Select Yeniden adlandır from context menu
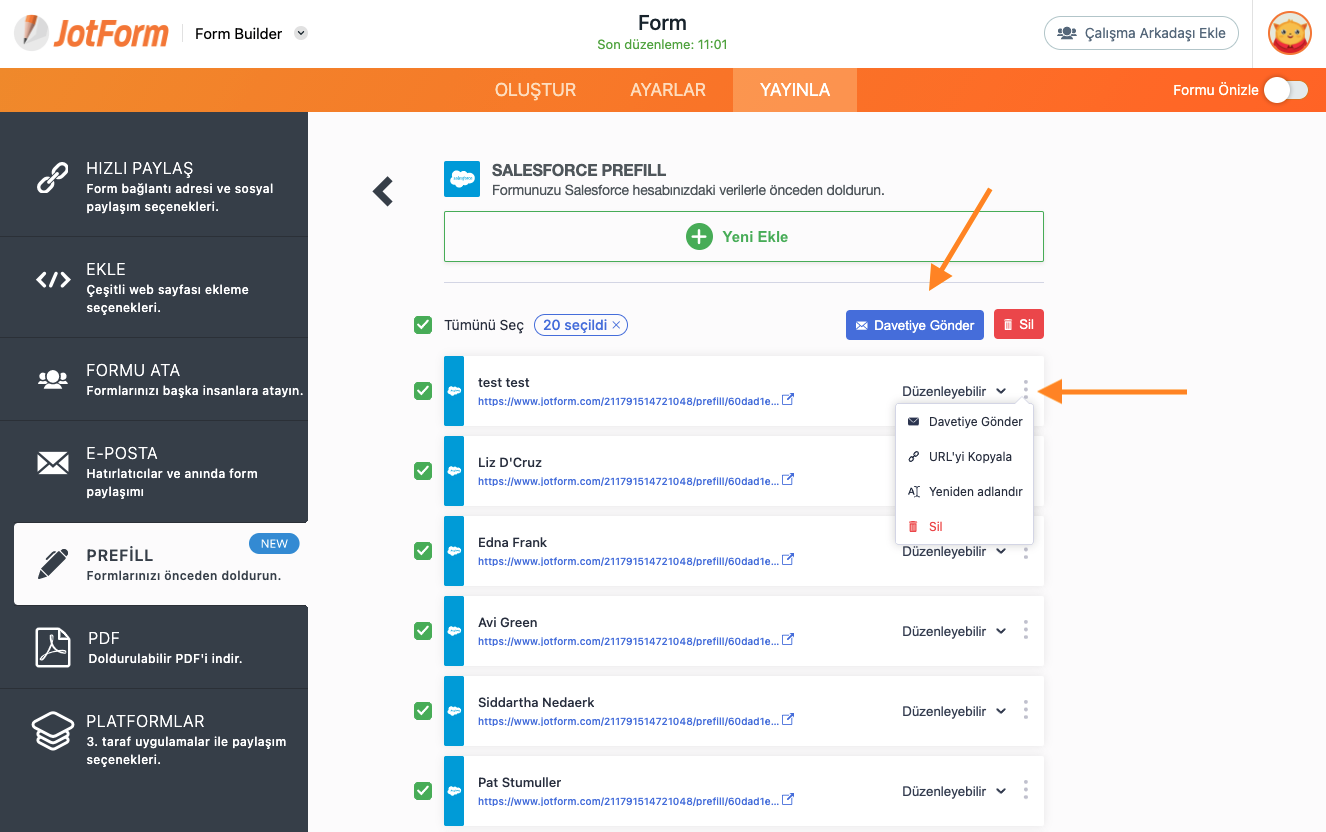1326x832 pixels. (x=964, y=492)
